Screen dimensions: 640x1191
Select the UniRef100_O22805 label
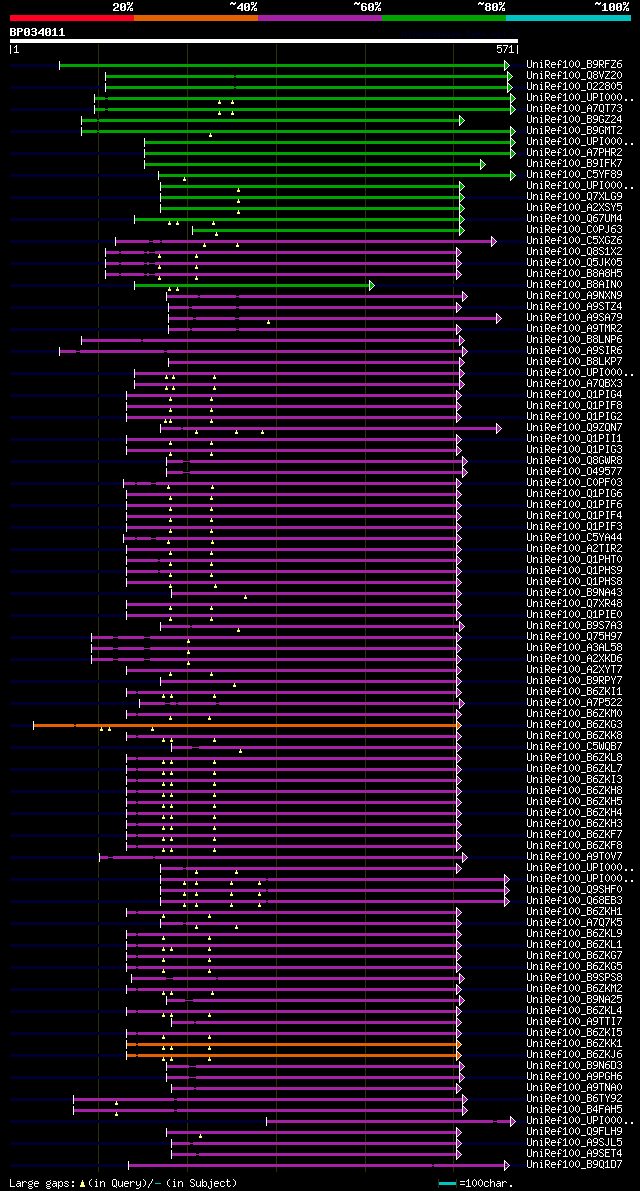(574, 87)
